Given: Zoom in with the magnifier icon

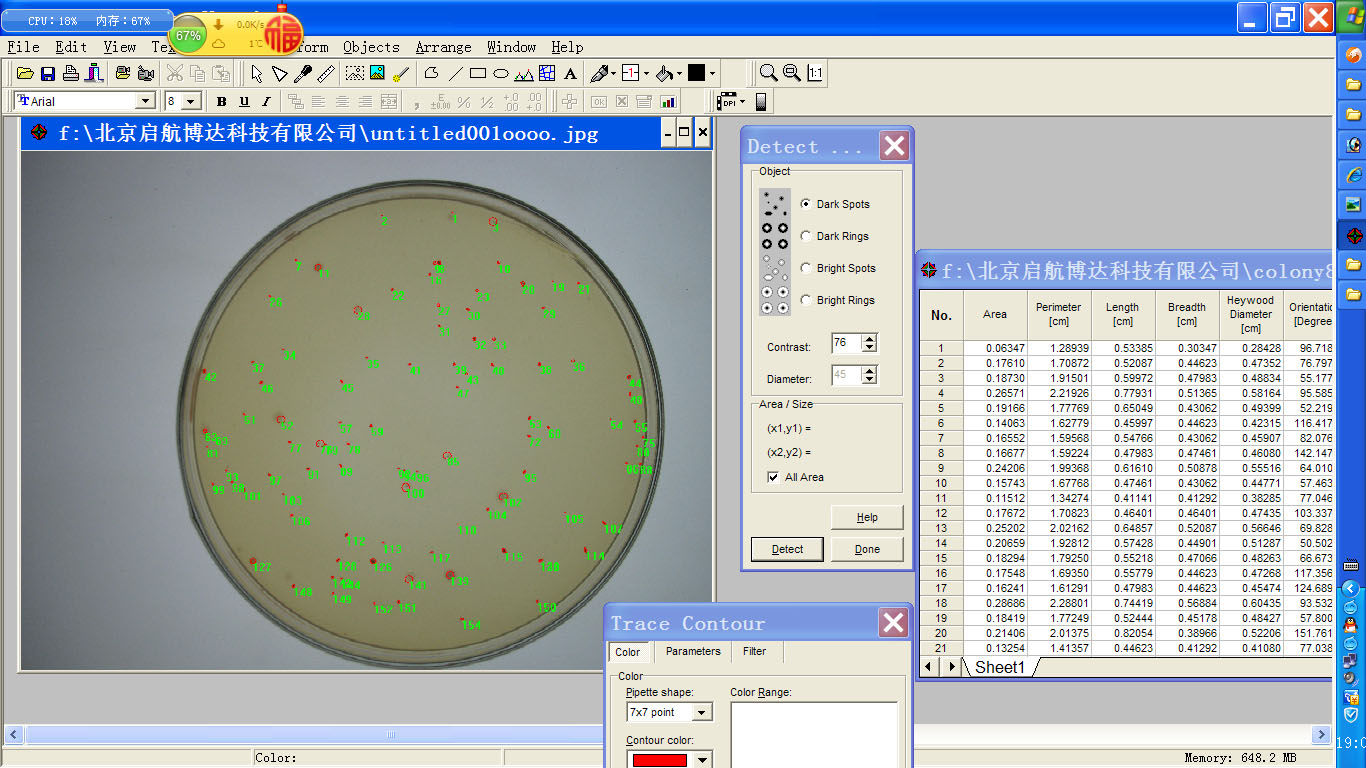Looking at the screenshot, I should coord(768,73).
